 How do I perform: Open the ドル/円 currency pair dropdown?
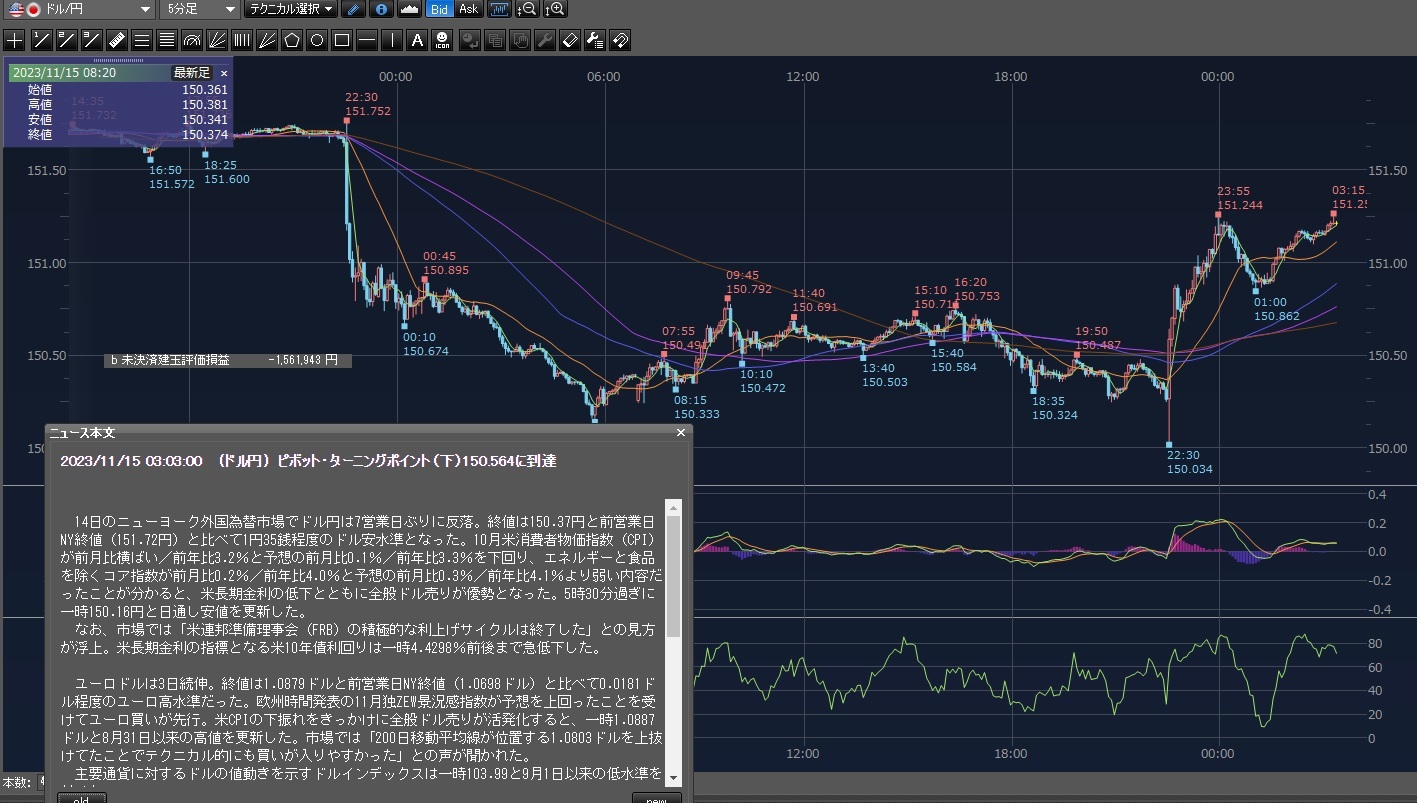click(79, 10)
